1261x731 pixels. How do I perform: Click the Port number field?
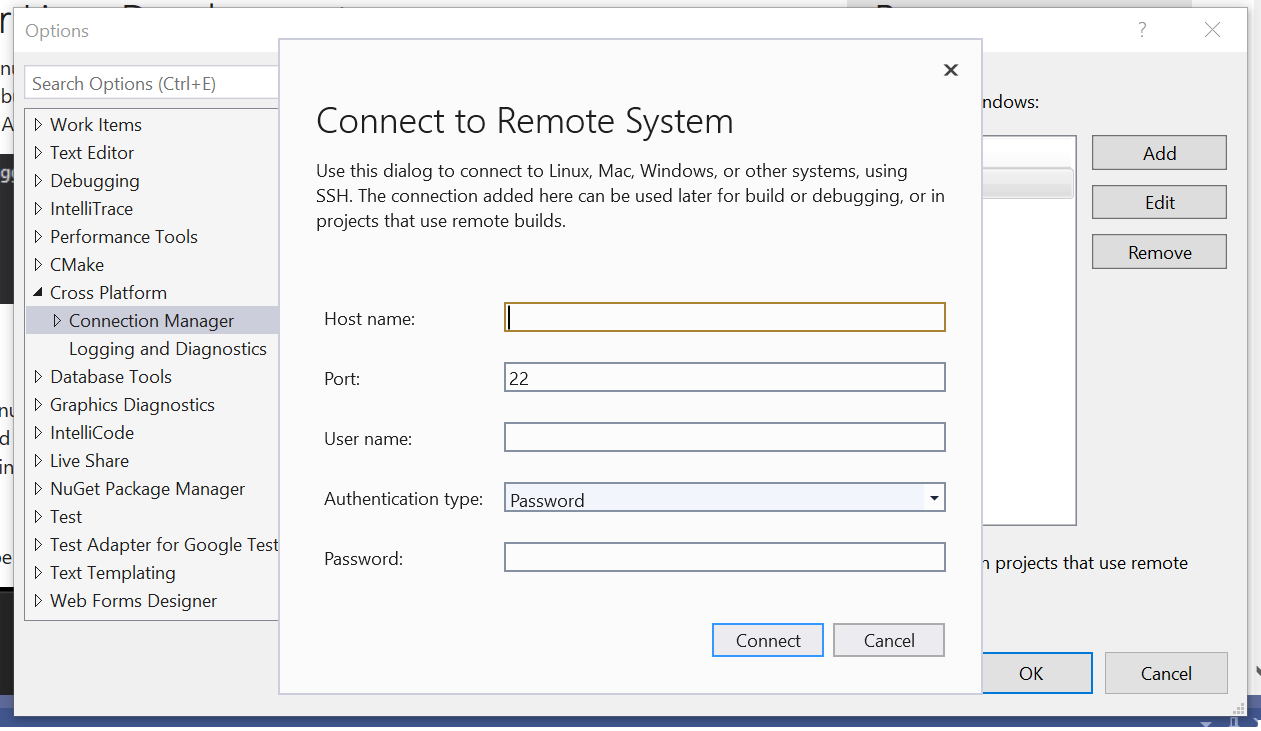pyautogui.click(x=724, y=377)
